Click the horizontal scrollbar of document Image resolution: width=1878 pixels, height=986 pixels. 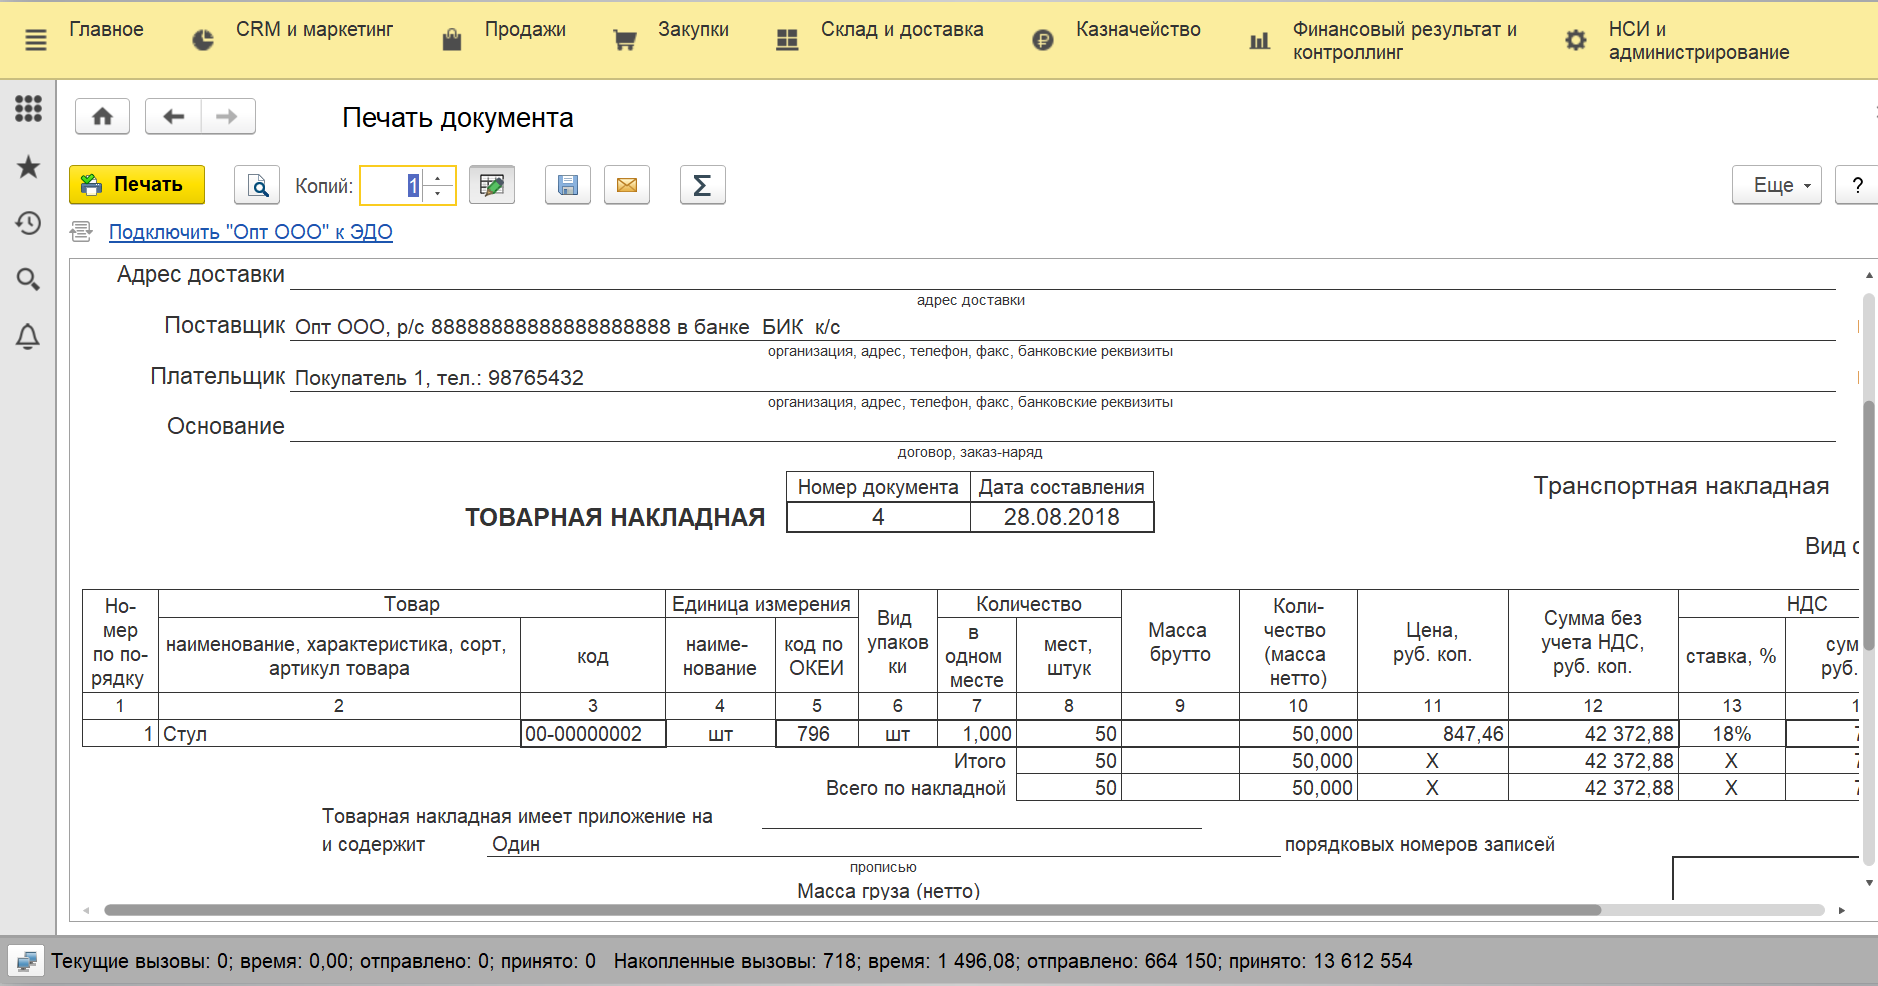point(852,910)
